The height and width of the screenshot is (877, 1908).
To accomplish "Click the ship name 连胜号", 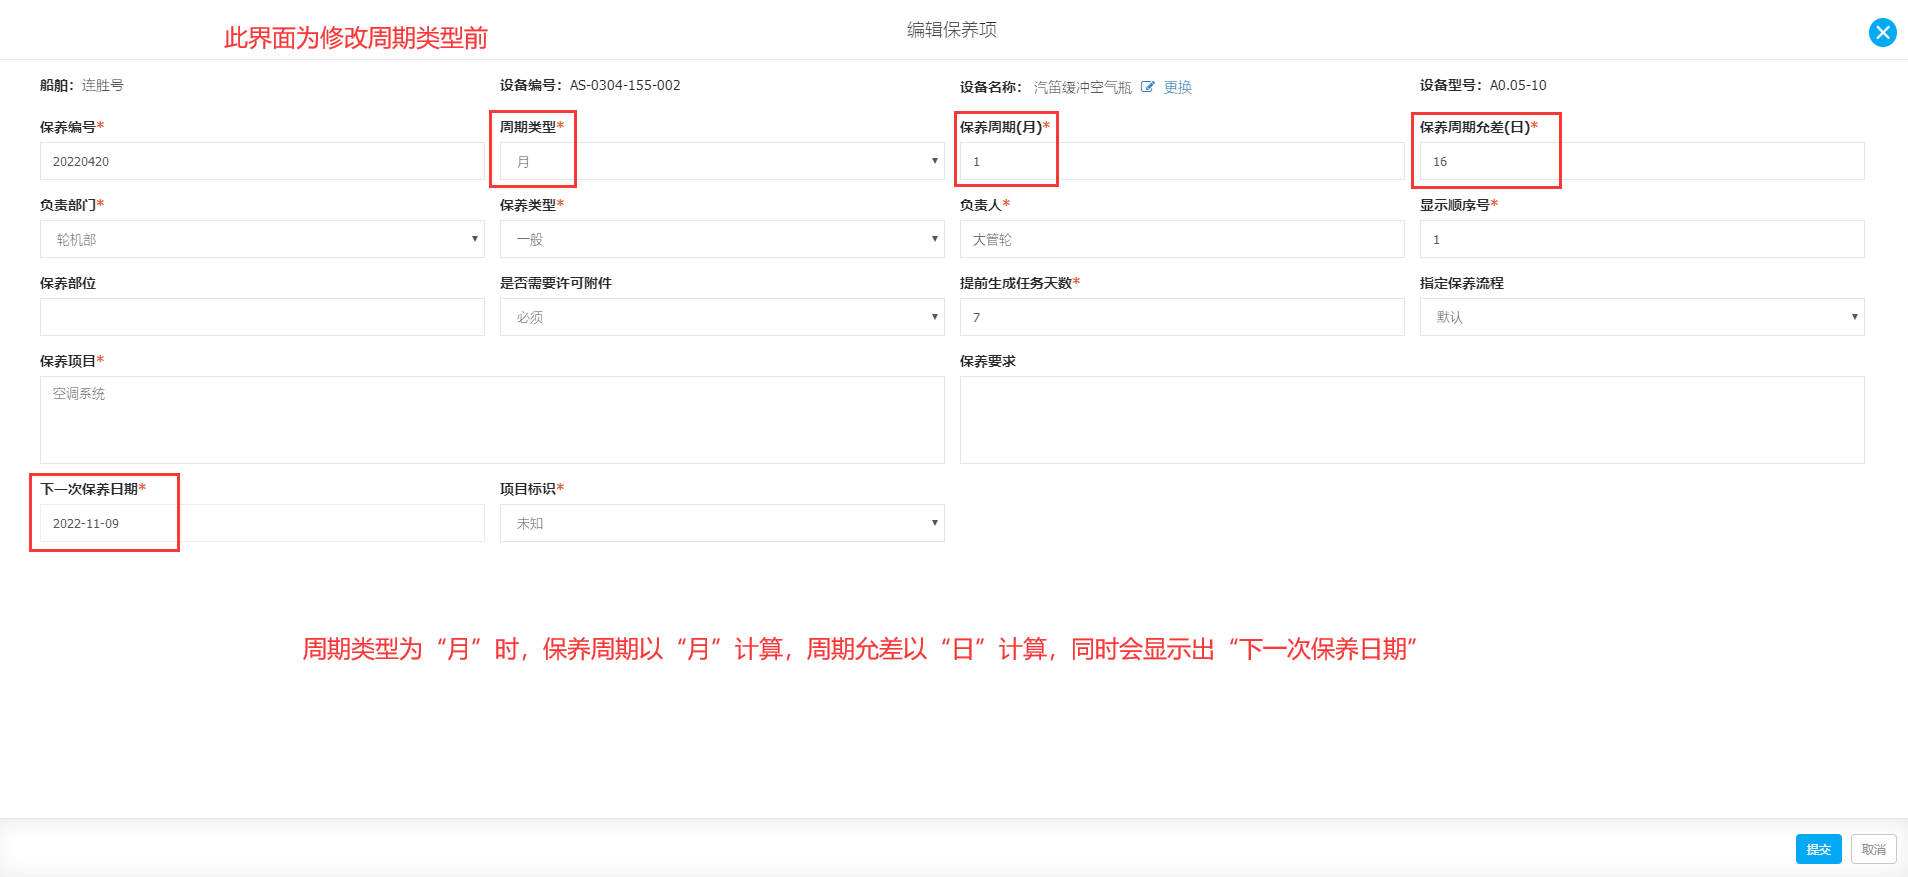I will tap(103, 85).
